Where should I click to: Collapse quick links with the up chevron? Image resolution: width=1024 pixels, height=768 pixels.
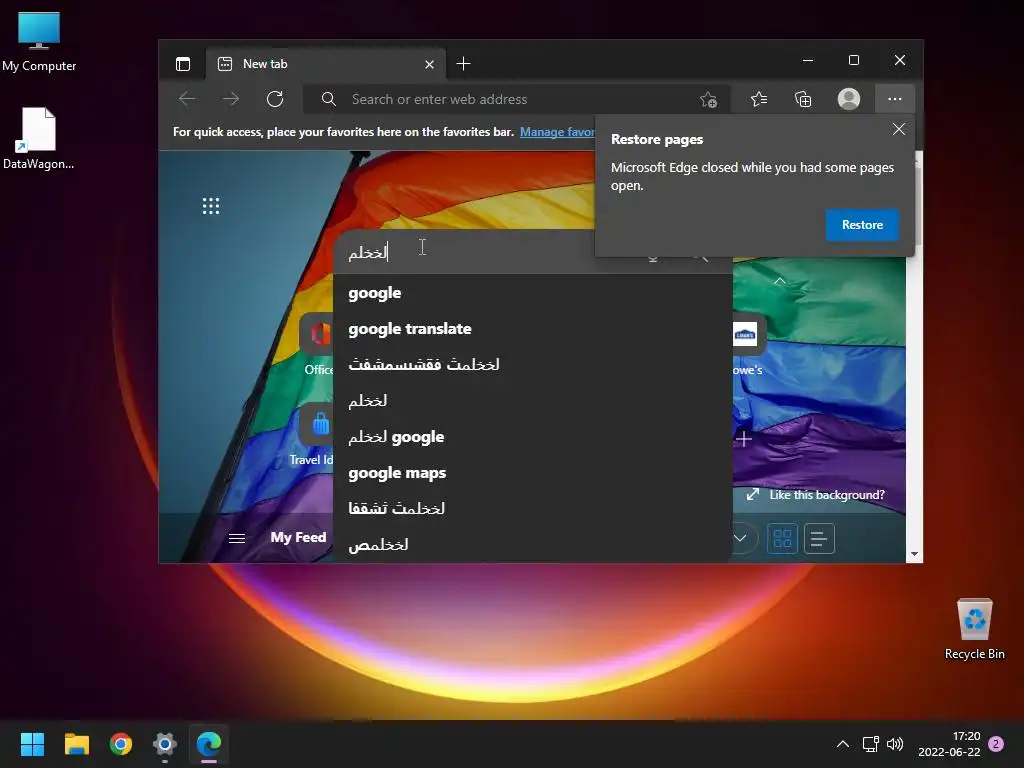click(x=779, y=281)
